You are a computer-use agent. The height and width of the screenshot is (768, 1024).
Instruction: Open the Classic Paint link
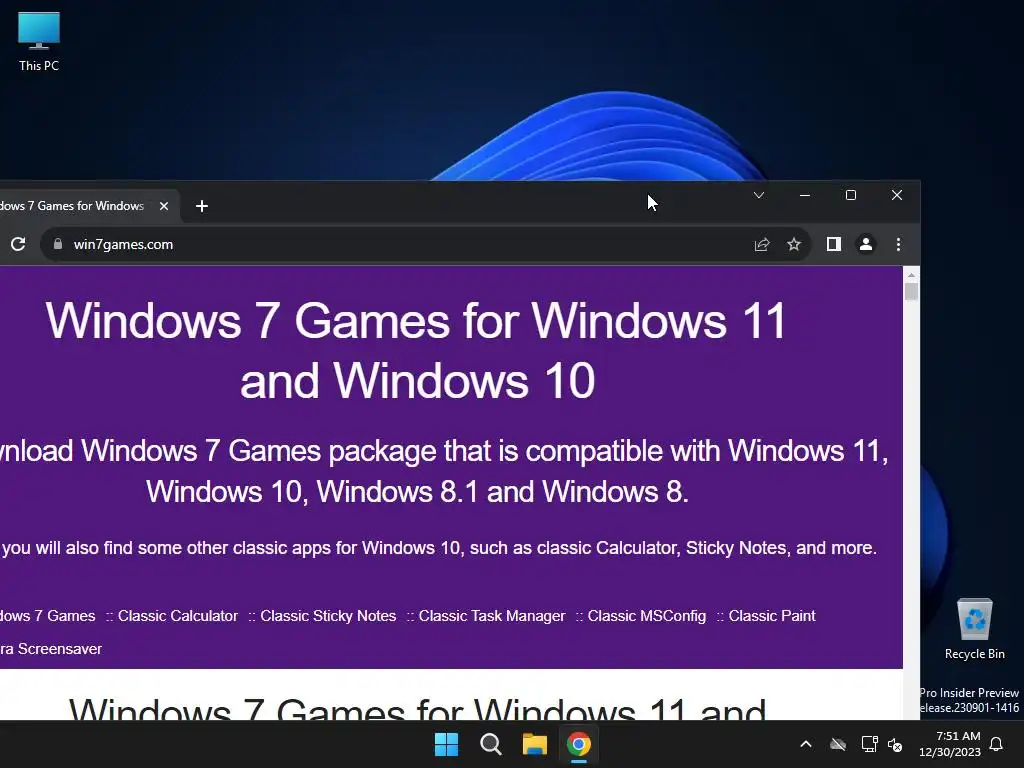[x=772, y=616]
